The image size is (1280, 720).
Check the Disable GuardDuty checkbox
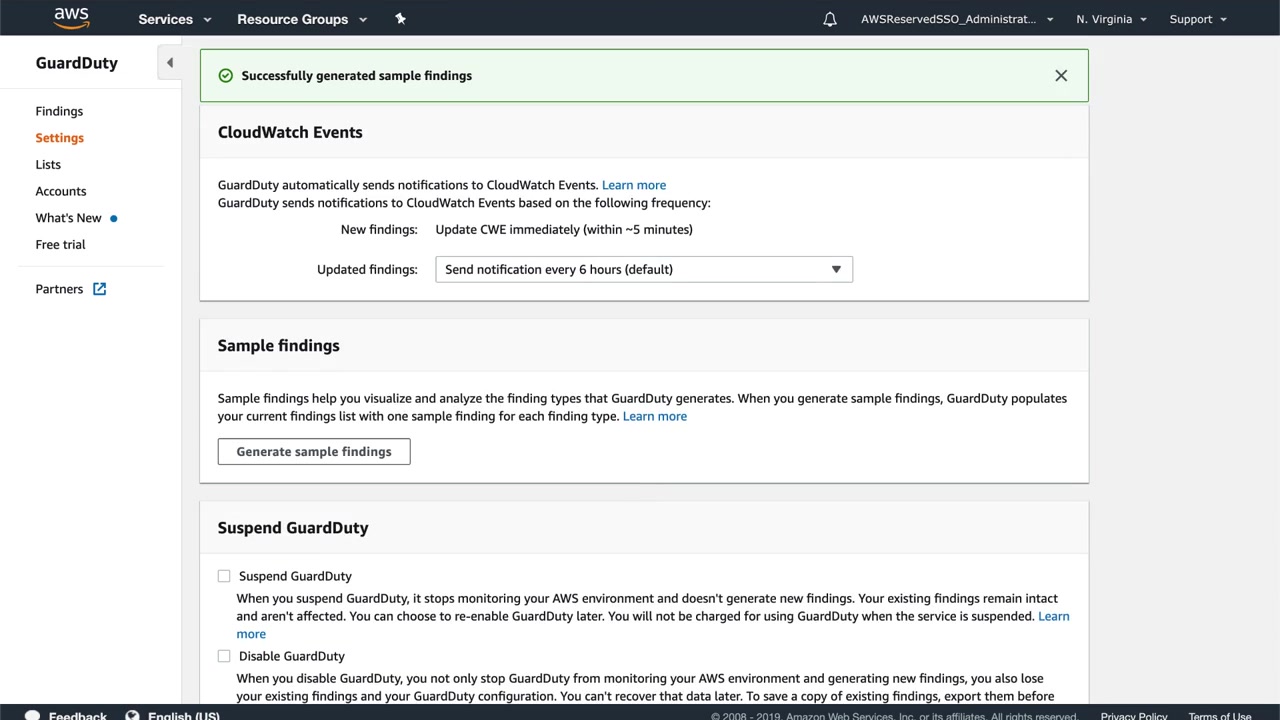click(224, 656)
